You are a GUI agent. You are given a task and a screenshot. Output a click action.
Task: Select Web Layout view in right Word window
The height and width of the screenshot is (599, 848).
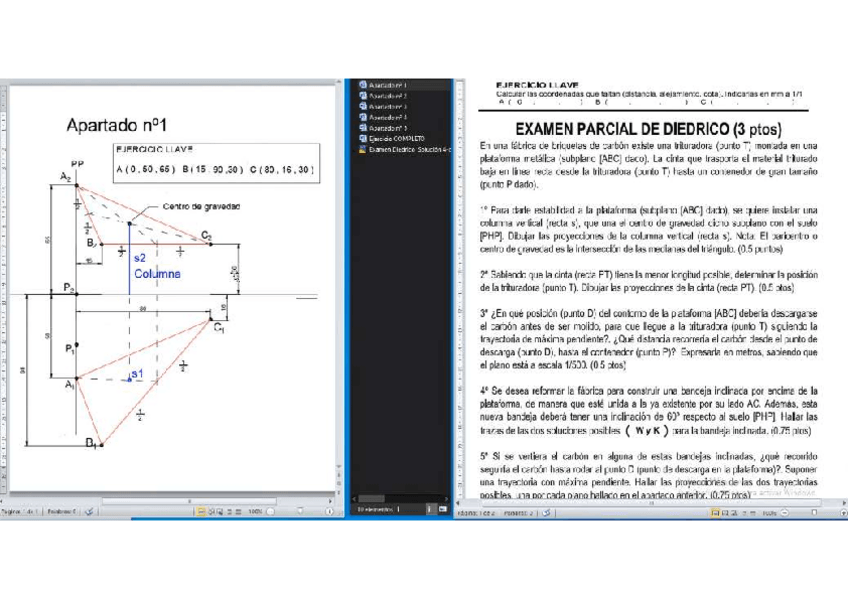[734, 513]
